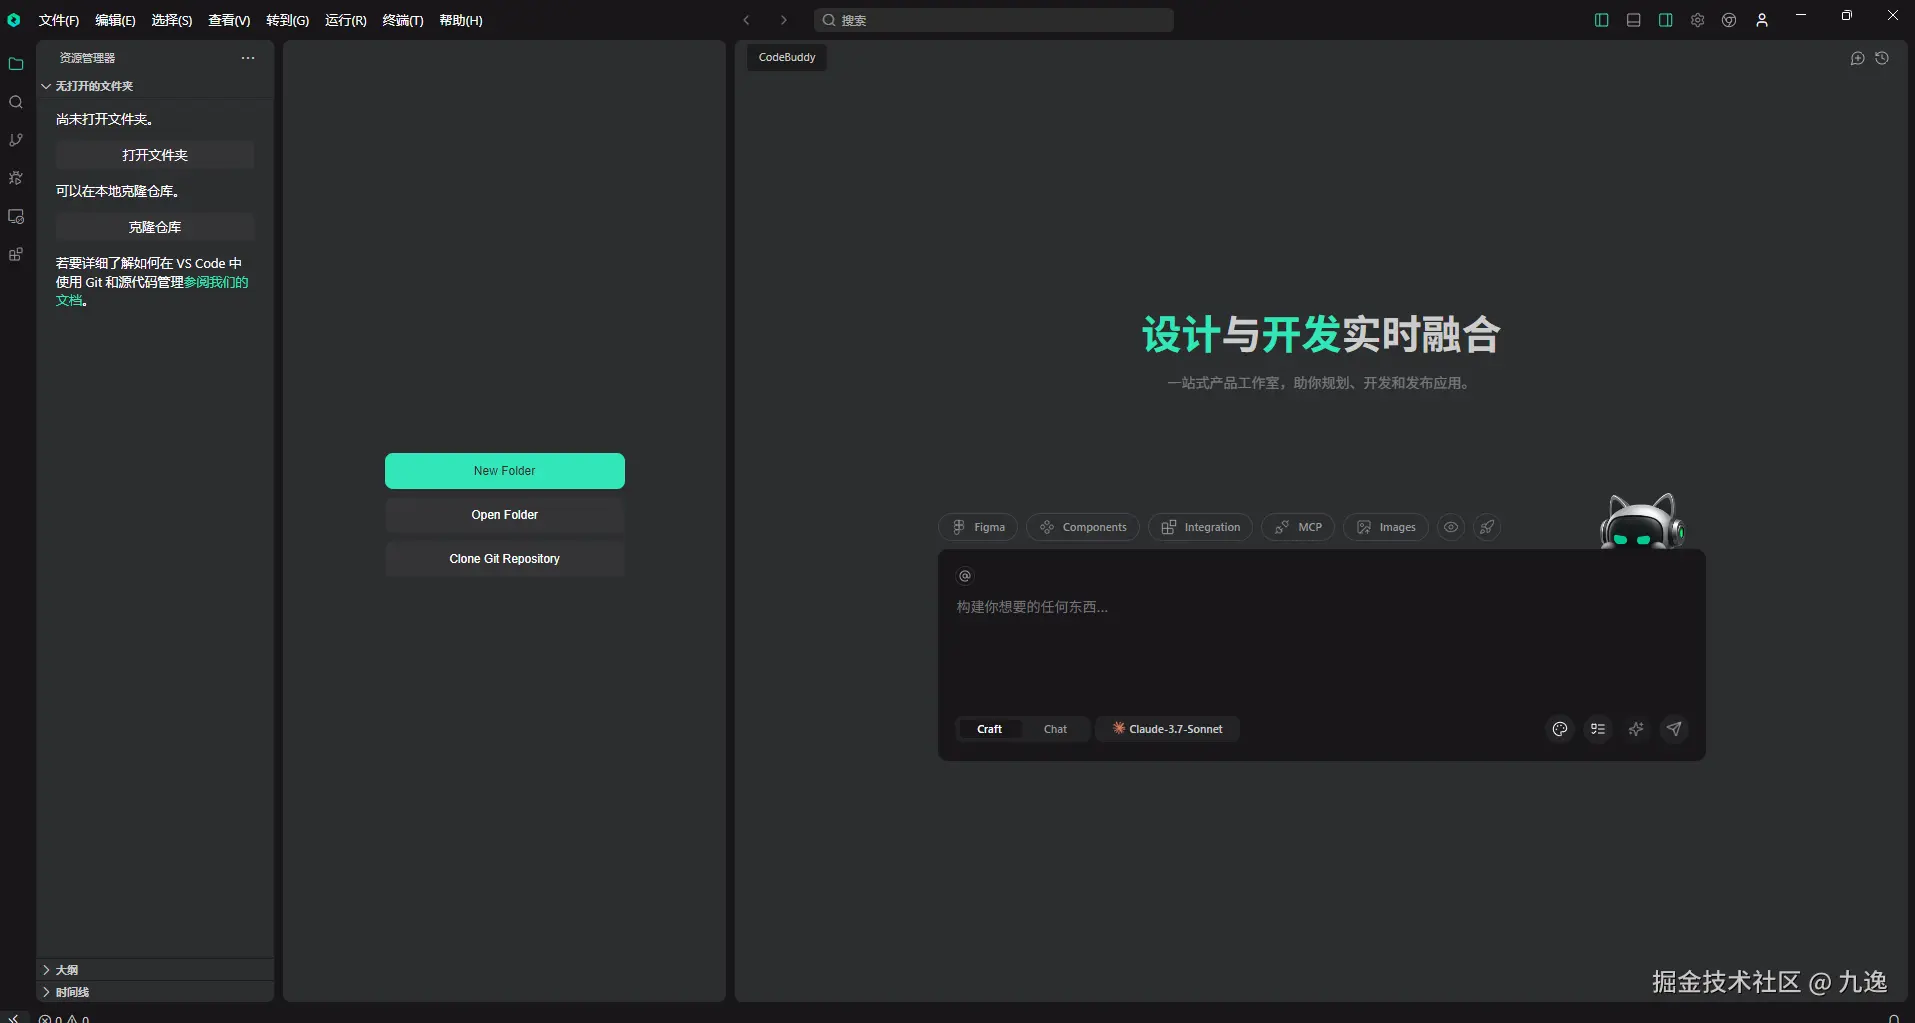This screenshot has width=1915, height=1023.
Task: Open the Explorer view in activity bar
Action: click(16, 64)
